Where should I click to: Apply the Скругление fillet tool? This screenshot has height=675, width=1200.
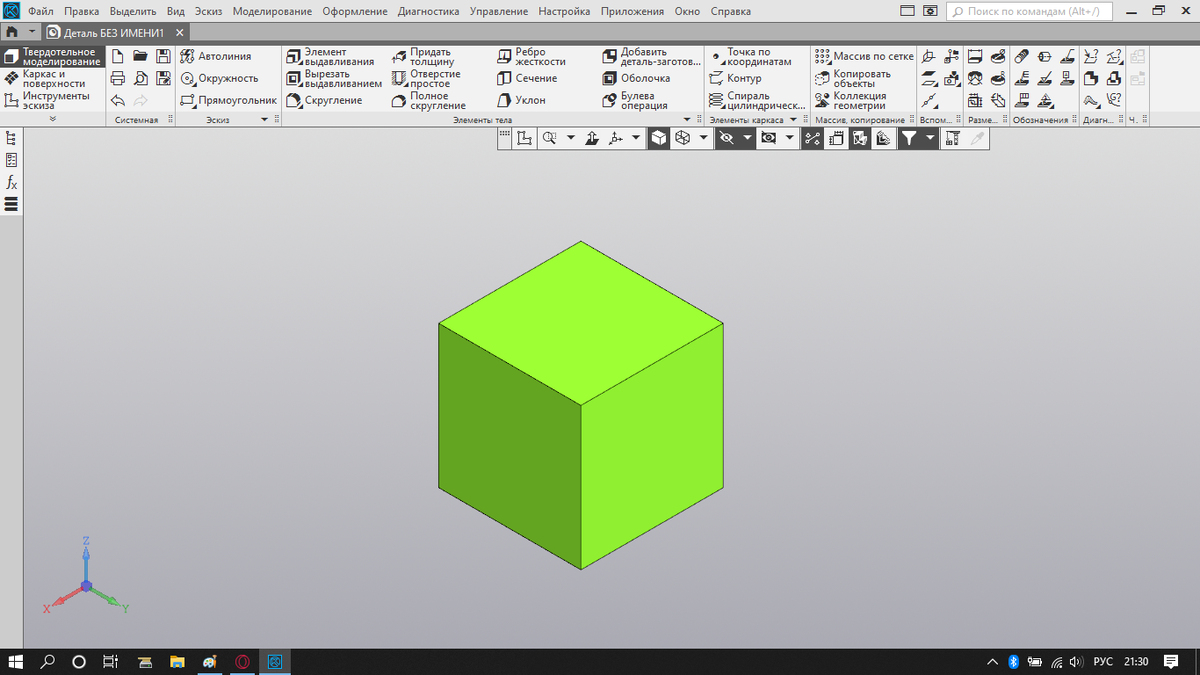coord(324,100)
